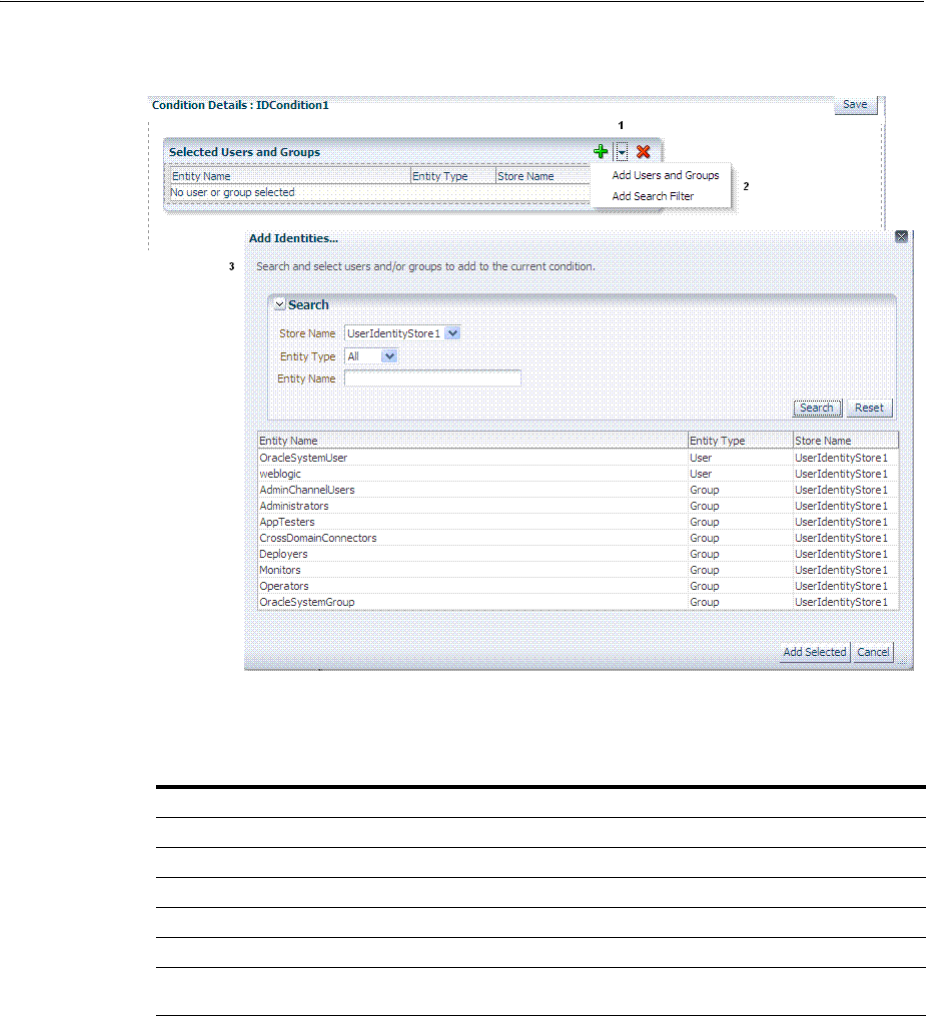Choose Add Search Filter menu item
Viewport: 926px width, 1016px height.
[x=653, y=196]
